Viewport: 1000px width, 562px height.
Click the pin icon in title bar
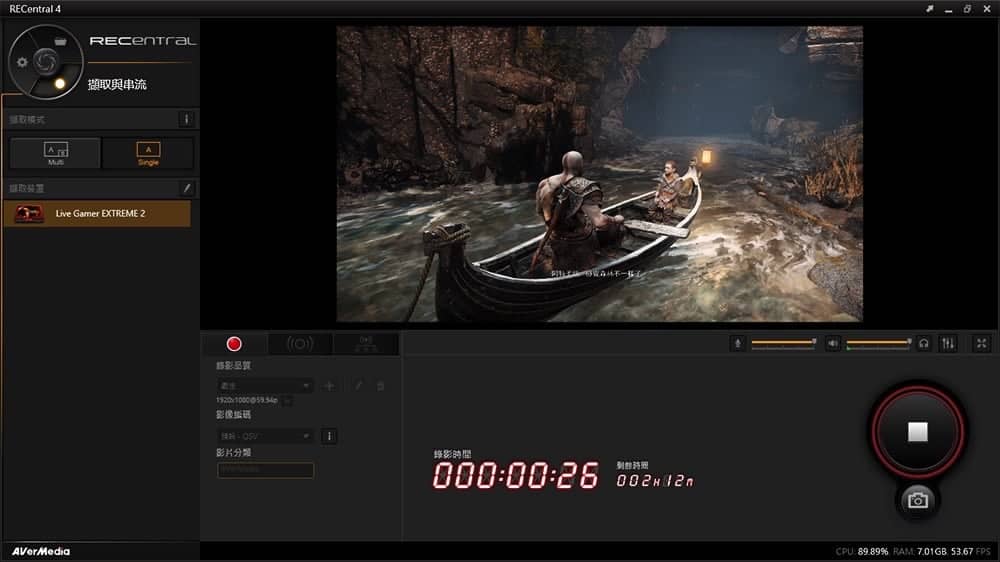pyautogui.click(x=930, y=9)
